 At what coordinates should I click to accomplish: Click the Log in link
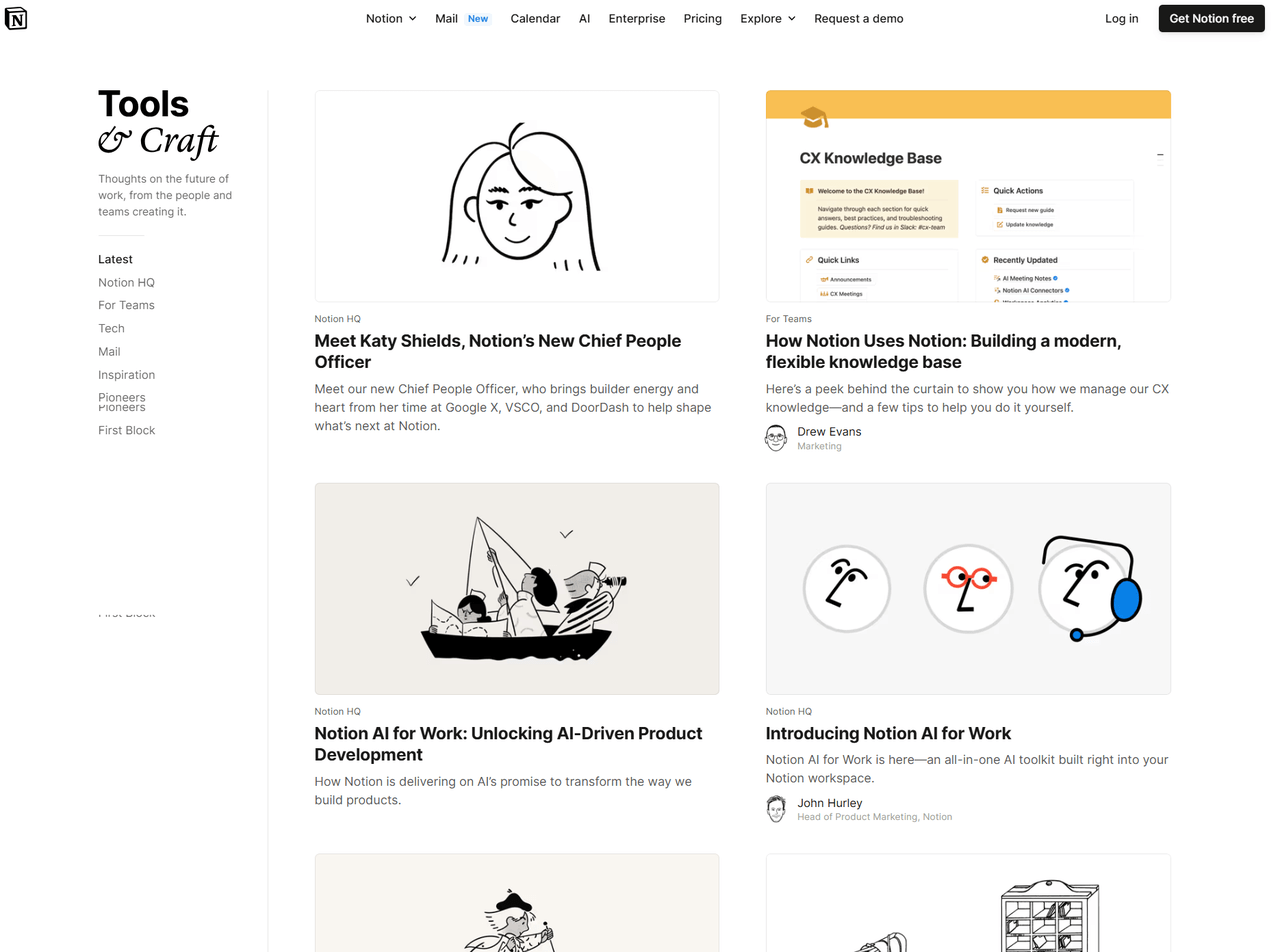click(1122, 18)
